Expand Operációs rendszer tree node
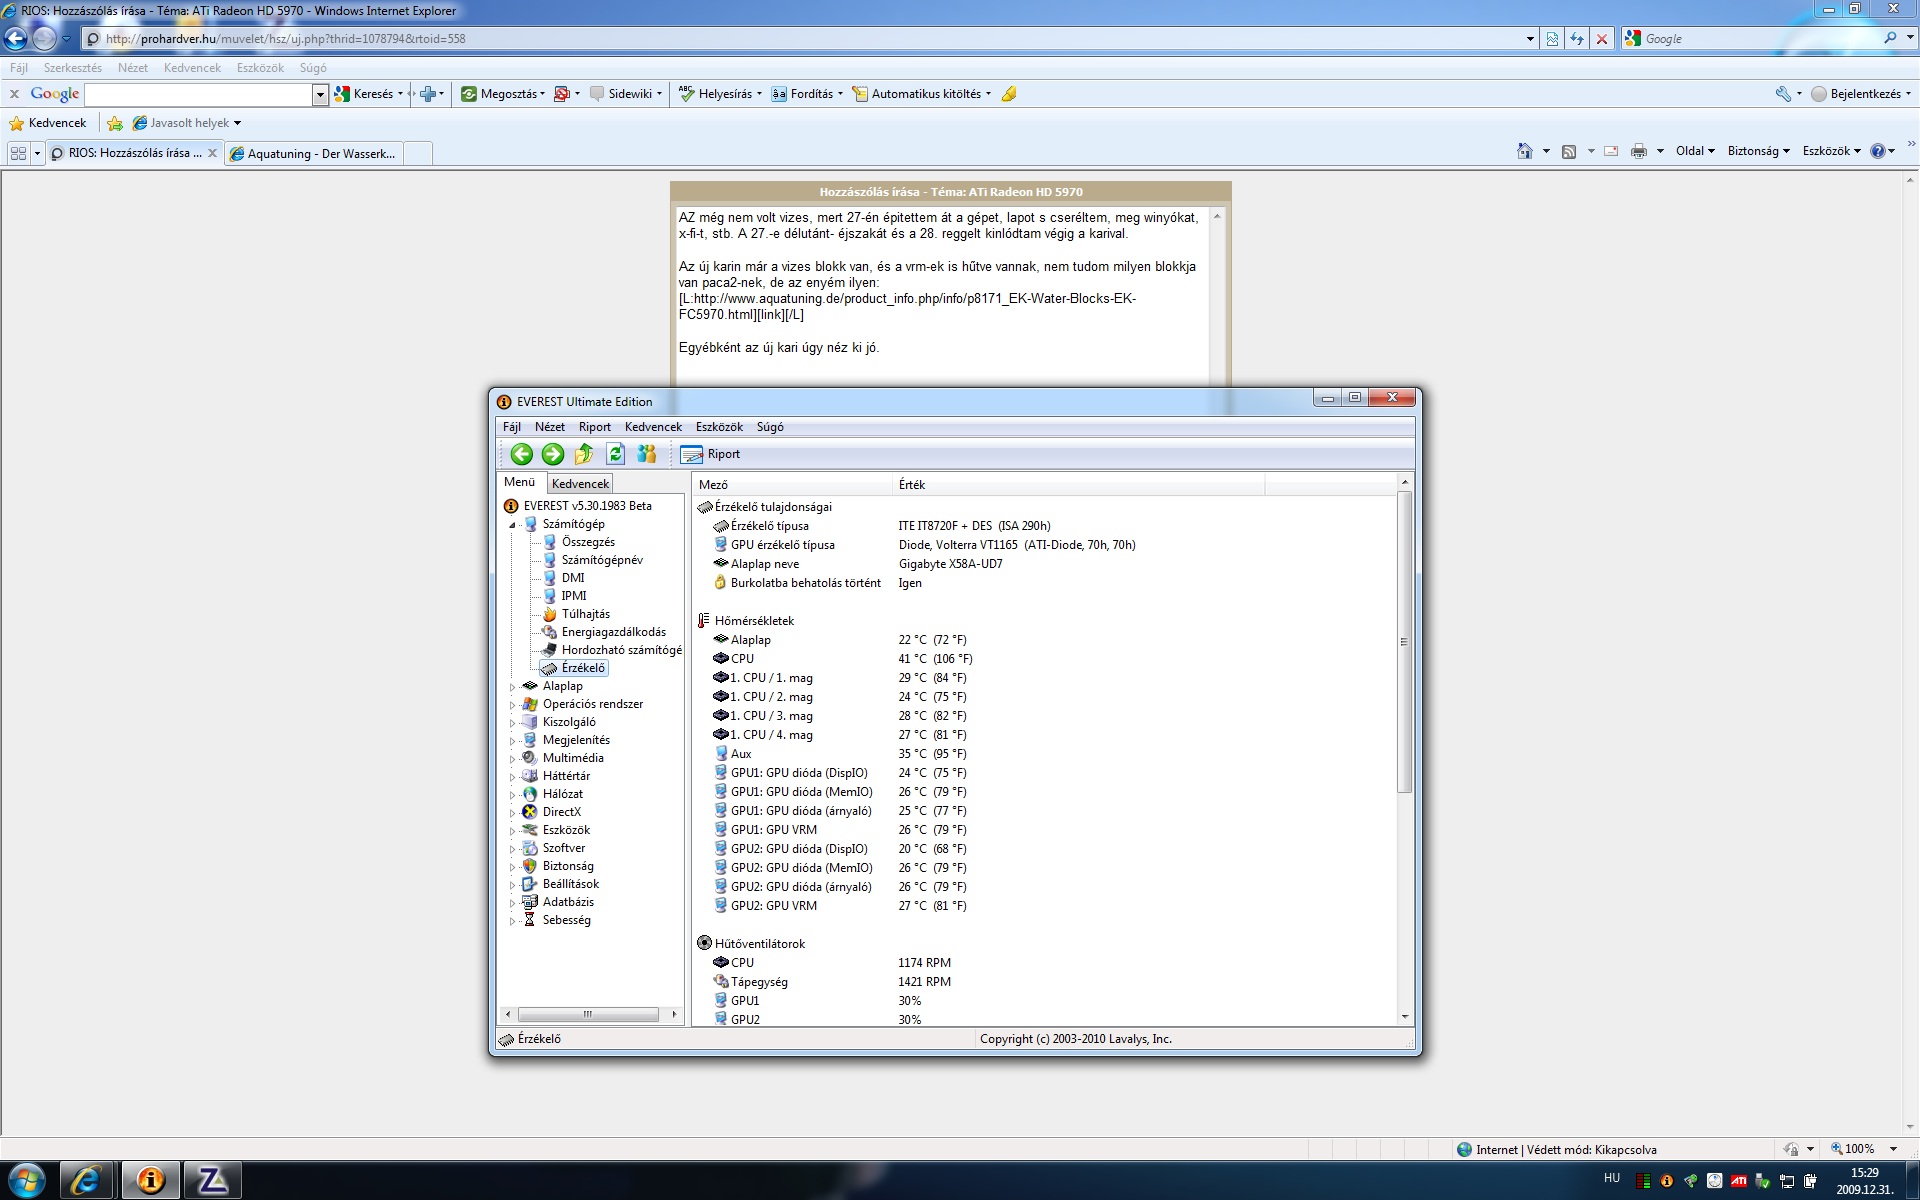Image resolution: width=1920 pixels, height=1200 pixels. tap(513, 705)
